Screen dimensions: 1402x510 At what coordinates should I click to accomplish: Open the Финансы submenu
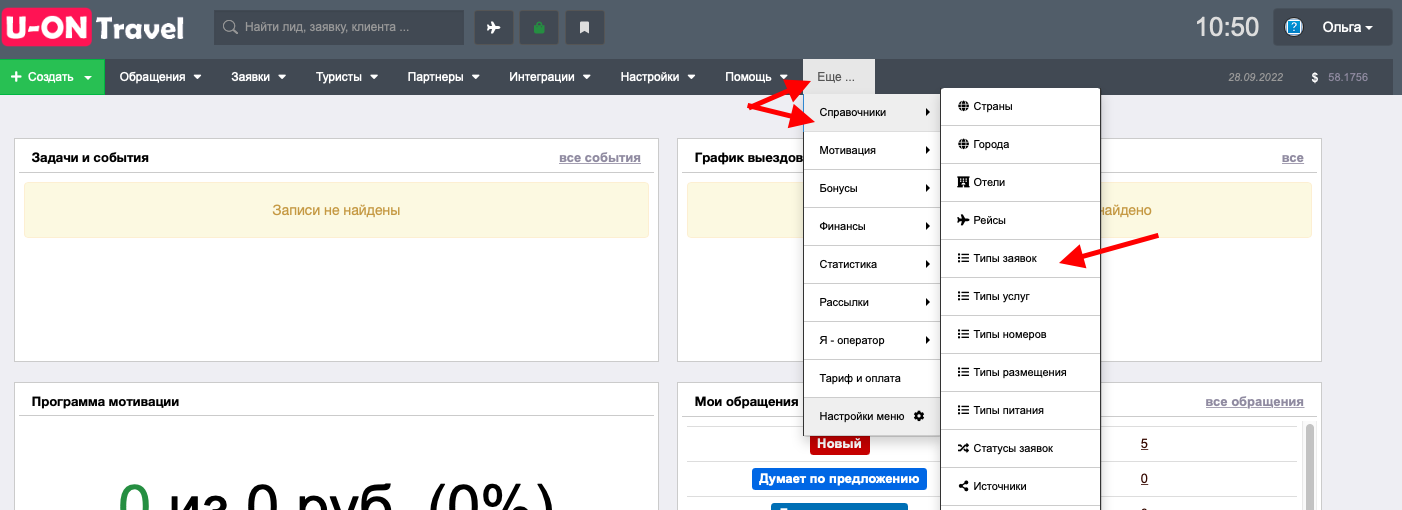point(872,226)
